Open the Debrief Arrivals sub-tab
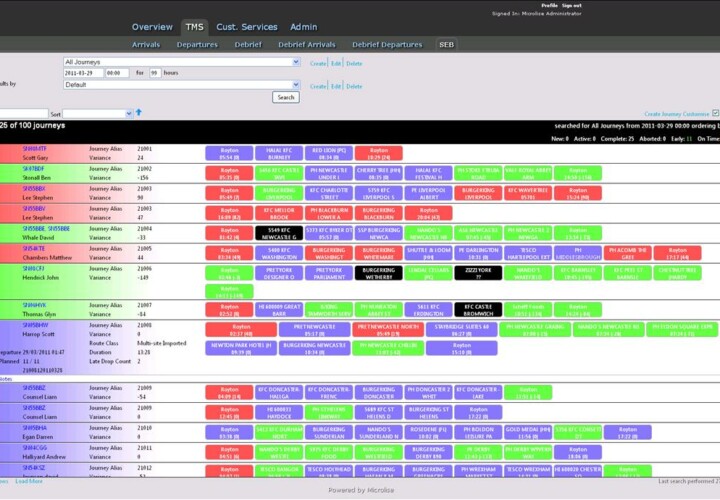The image size is (720, 500). [x=309, y=45]
